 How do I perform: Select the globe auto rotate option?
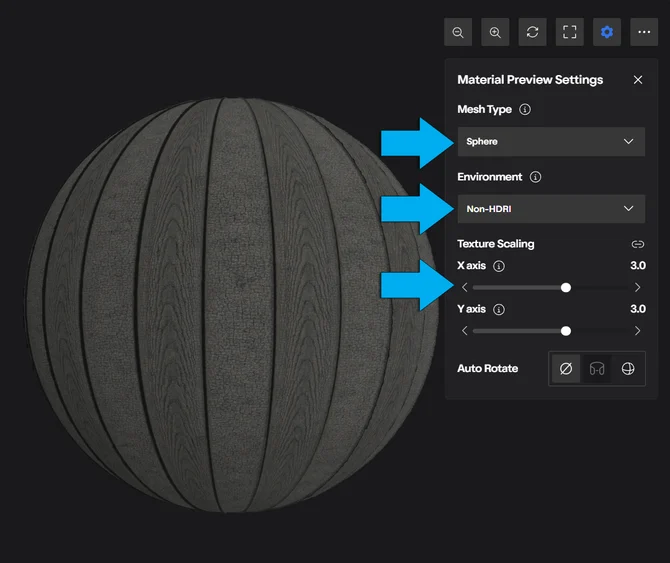pos(628,369)
